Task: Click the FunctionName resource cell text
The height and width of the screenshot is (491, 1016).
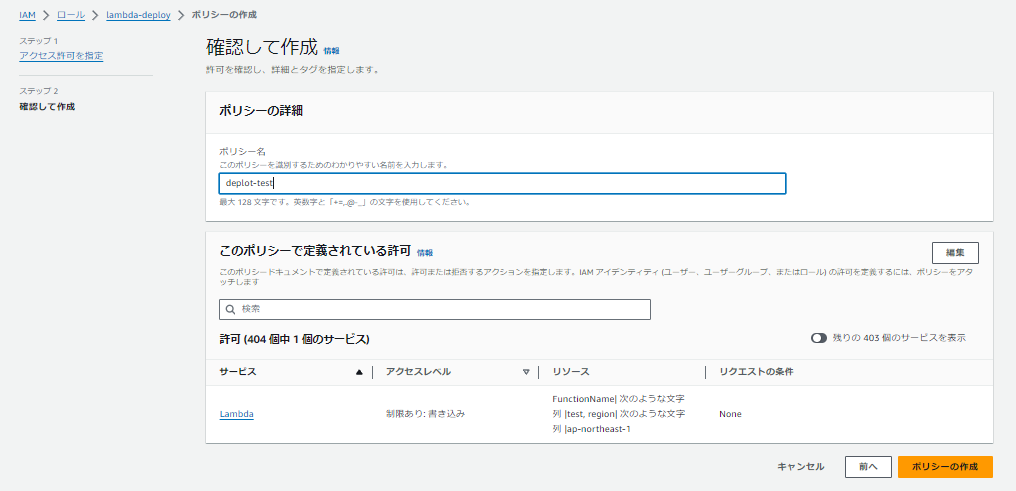Action: (x=619, y=414)
